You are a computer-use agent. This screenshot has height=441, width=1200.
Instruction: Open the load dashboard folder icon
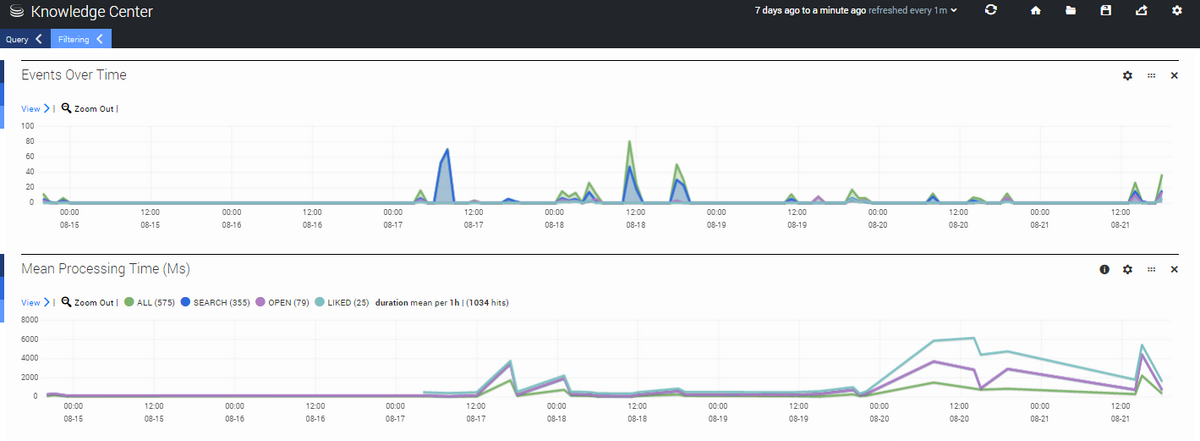(1070, 11)
